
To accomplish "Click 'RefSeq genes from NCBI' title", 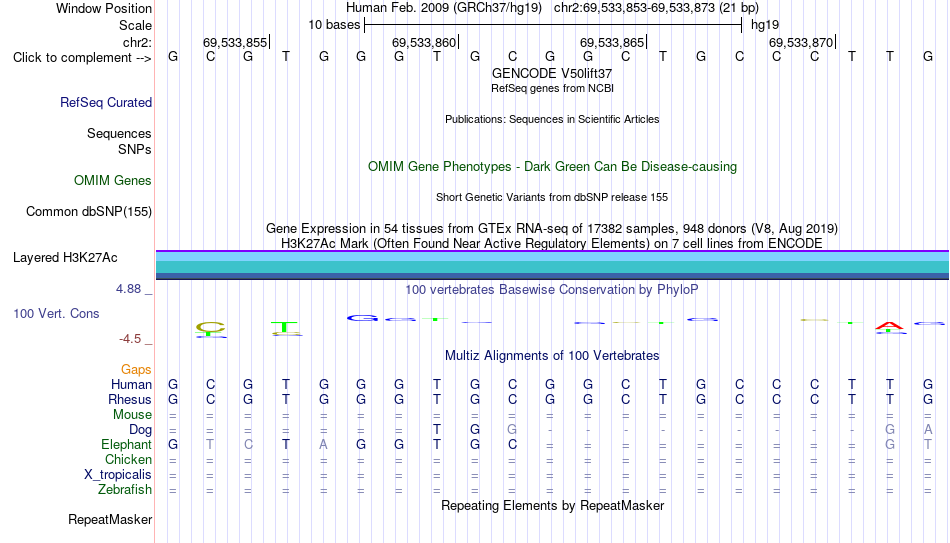I will tap(552, 88).
